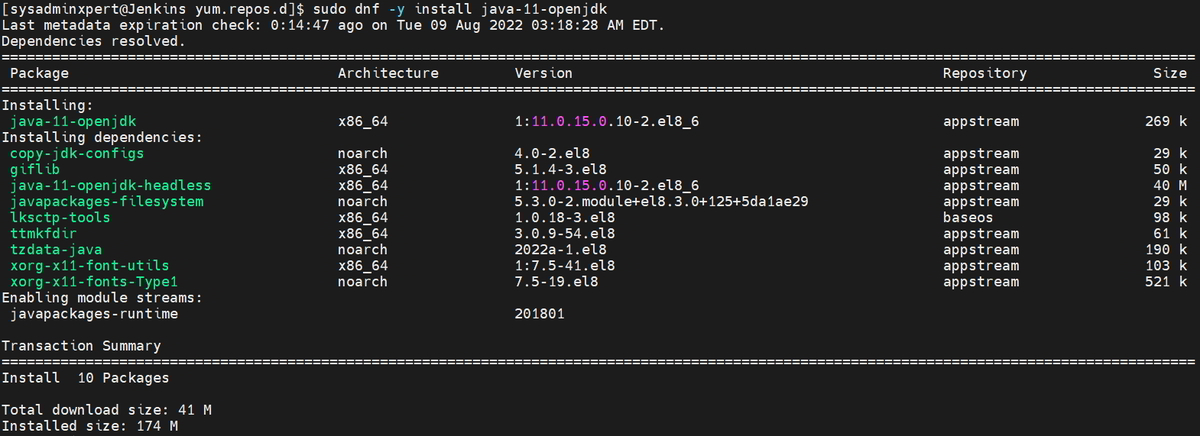Screen dimensions: 1200x436
Task: Click the Version column header
Action: click(543, 73)
